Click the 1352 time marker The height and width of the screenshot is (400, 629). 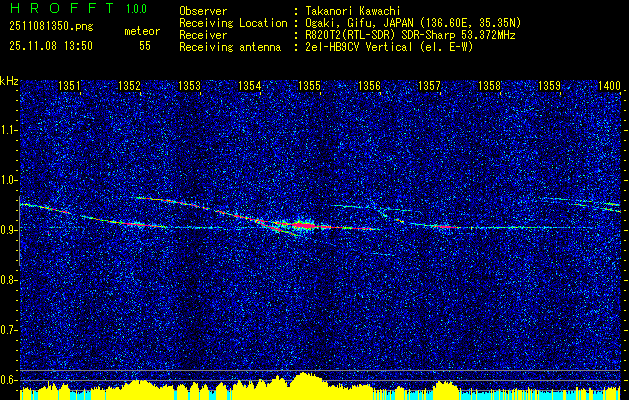tap(129, 85)
